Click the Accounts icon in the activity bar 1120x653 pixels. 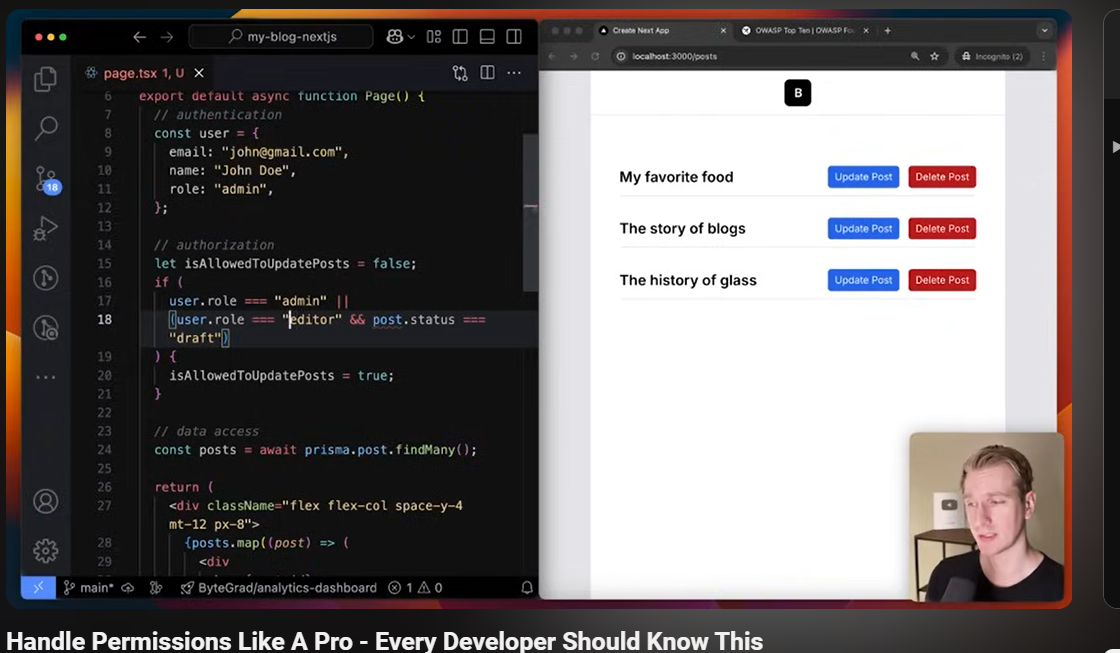(45, 501)
